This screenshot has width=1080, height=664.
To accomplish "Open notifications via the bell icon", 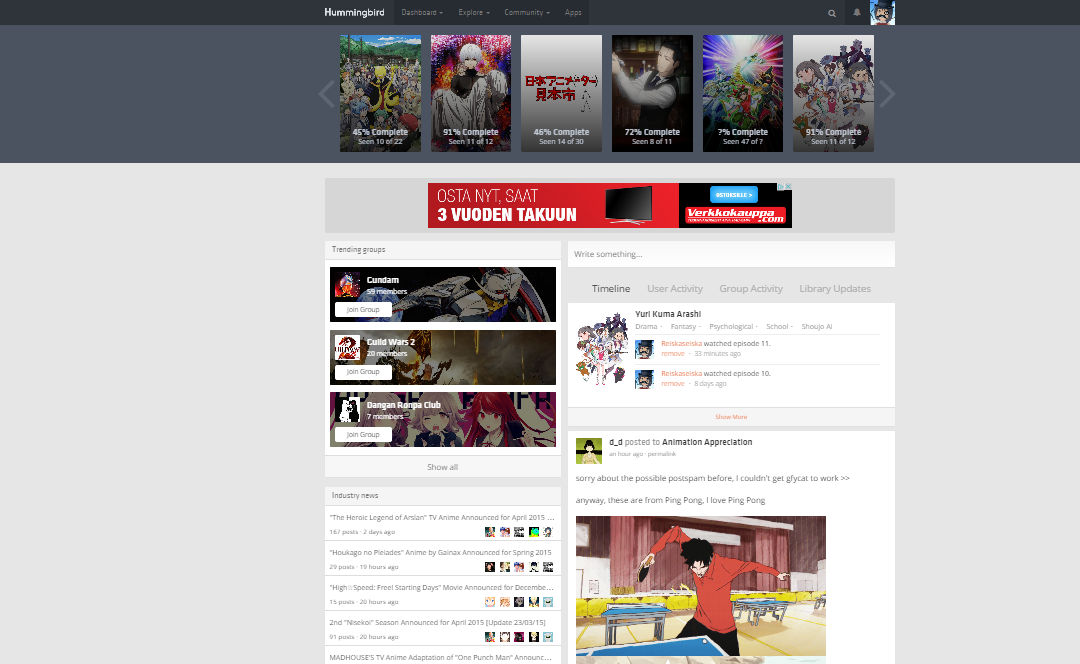I will tap(857, 13).
